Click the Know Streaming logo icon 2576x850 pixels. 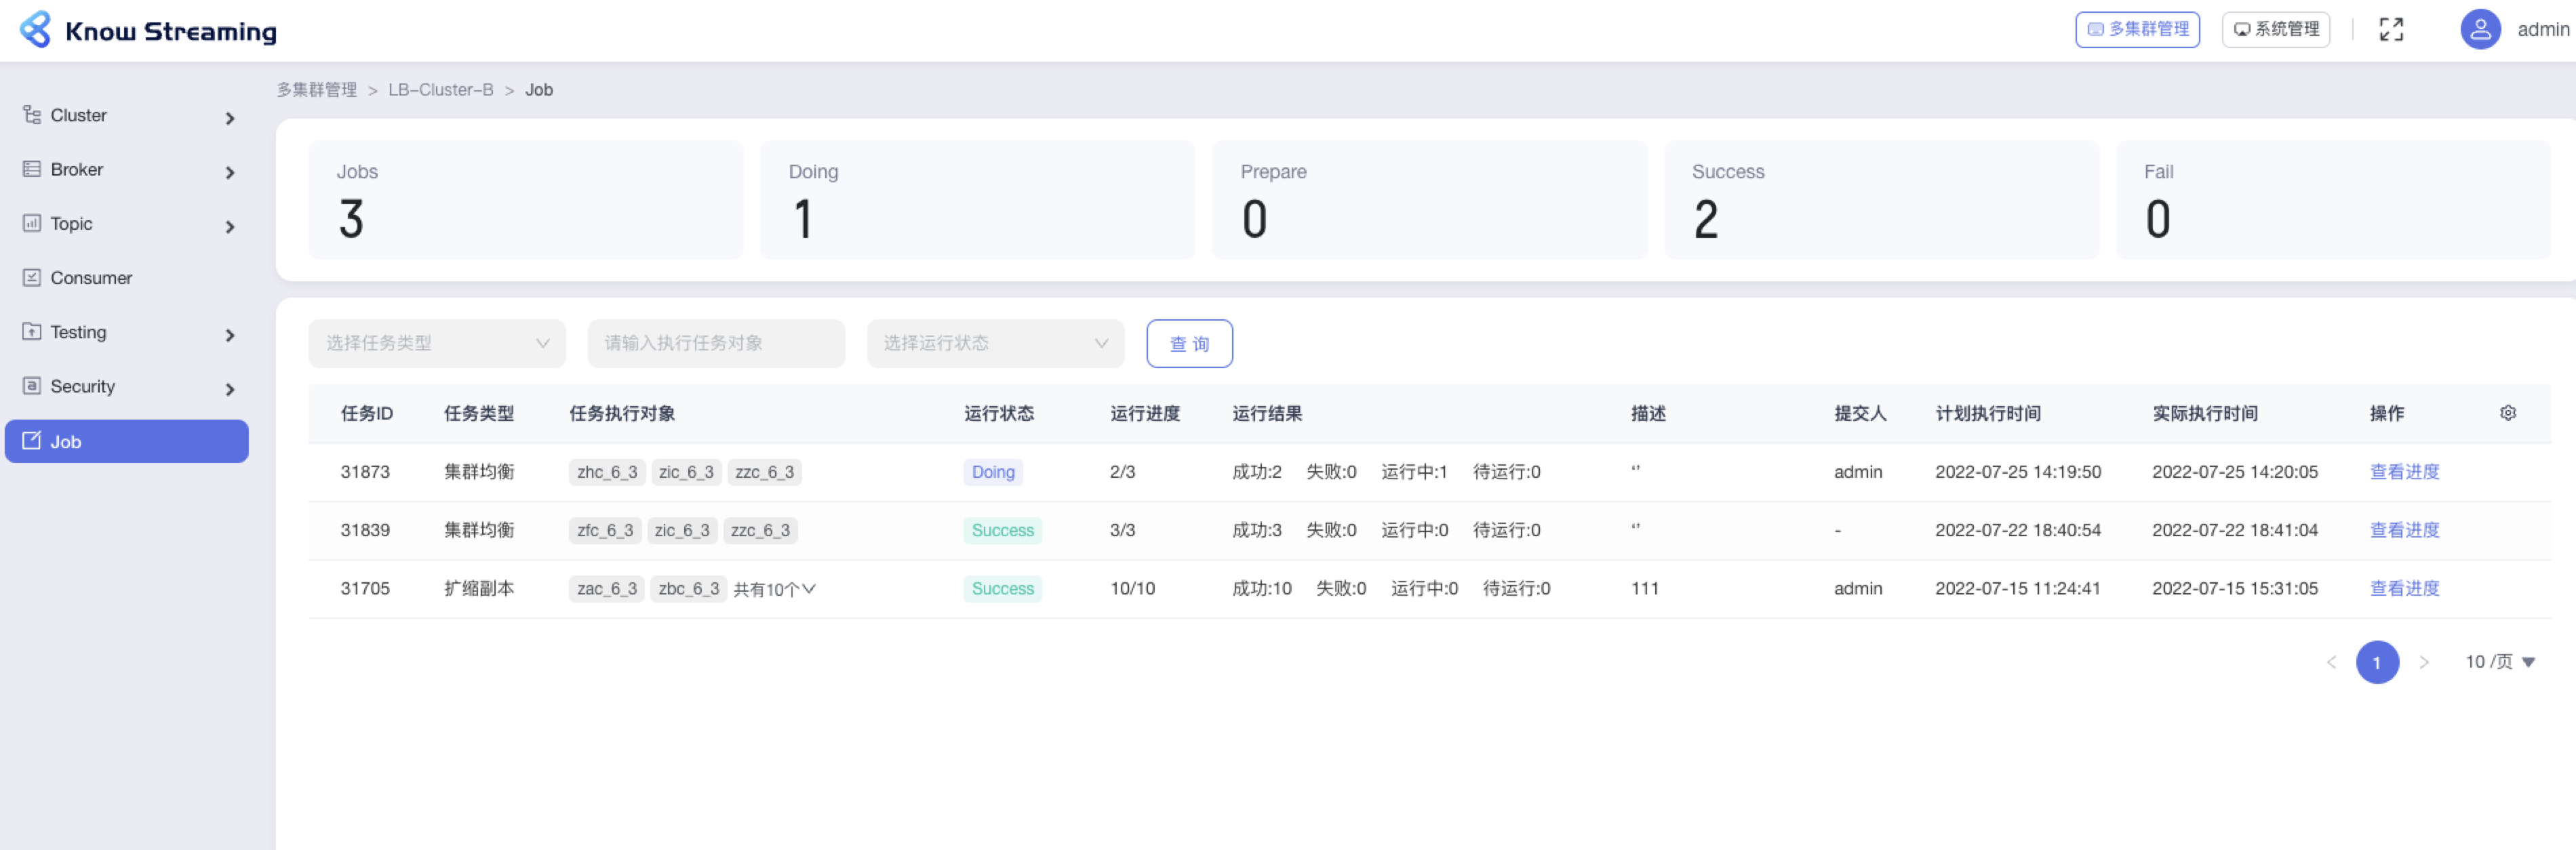tap(35, 30)
